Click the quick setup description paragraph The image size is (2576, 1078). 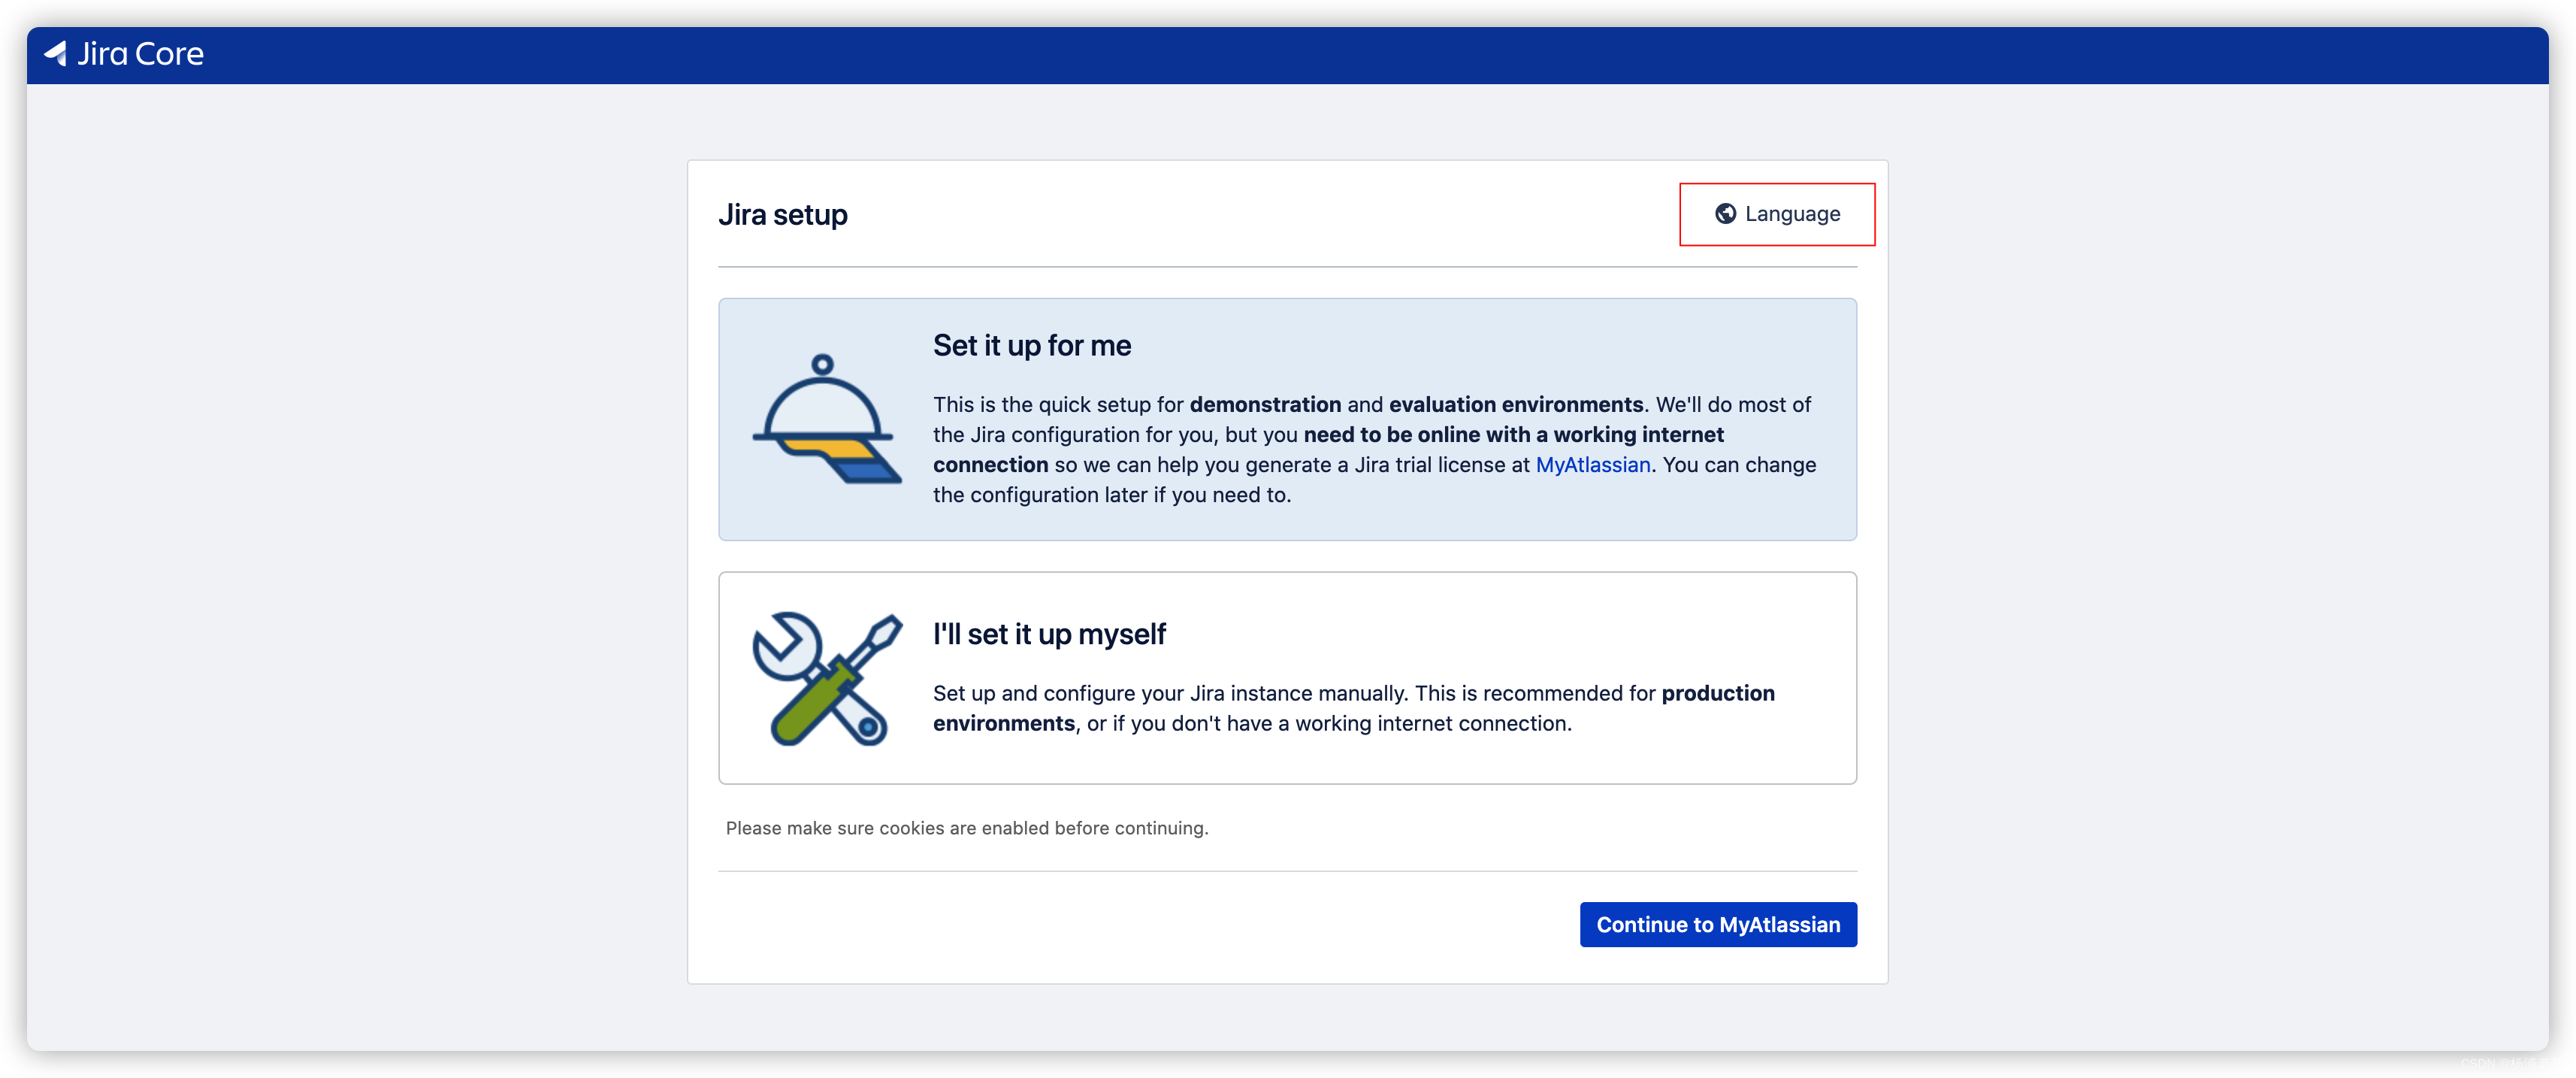click(1374, 450)
